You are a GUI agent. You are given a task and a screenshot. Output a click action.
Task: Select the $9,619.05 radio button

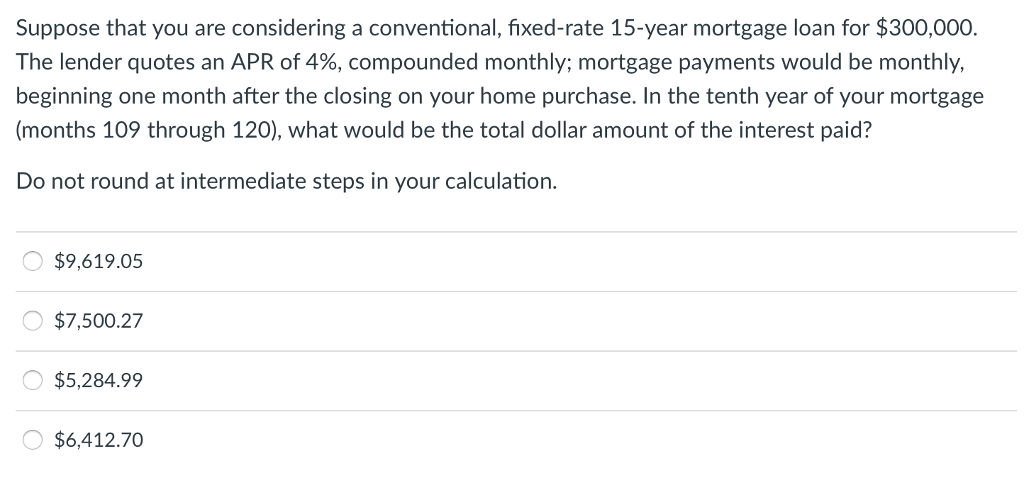coord(33,262)
